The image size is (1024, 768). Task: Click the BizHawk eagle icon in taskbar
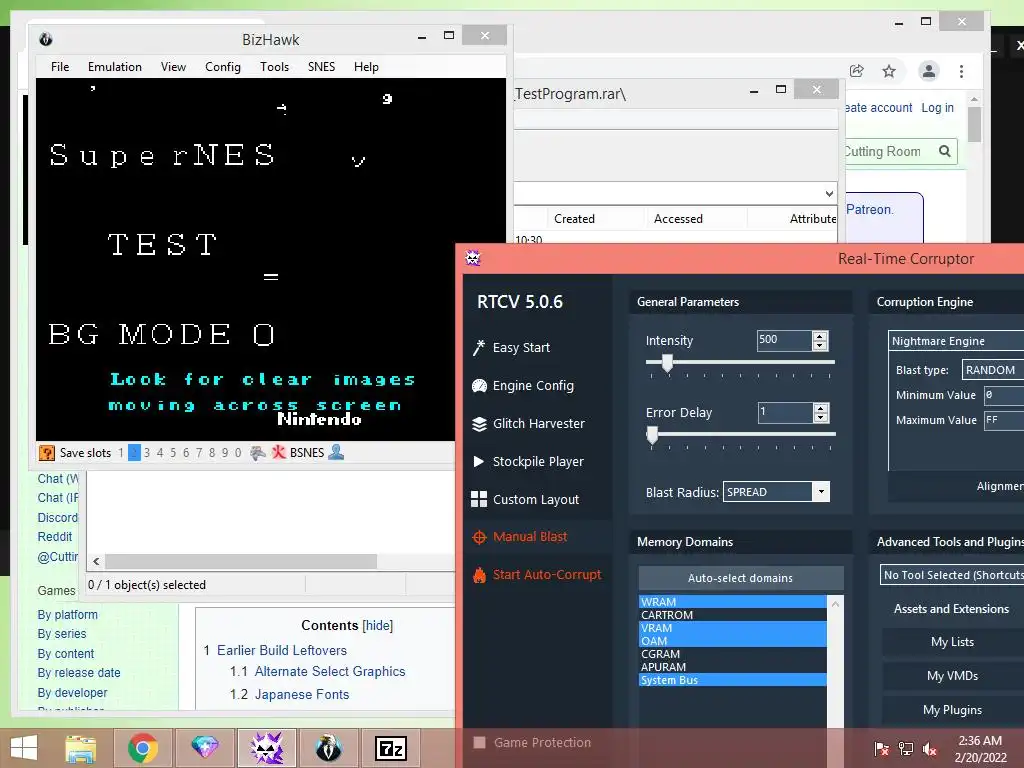pos(328,748)
